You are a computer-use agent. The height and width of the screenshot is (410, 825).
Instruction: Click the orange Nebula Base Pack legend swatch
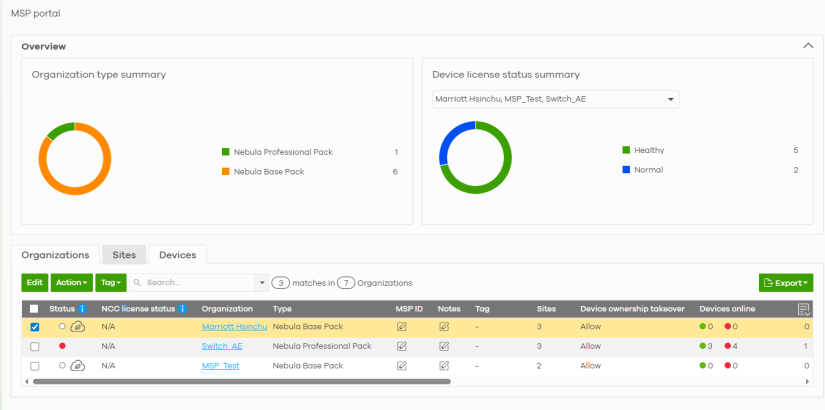pyautogui.click(x=226, y=172)
